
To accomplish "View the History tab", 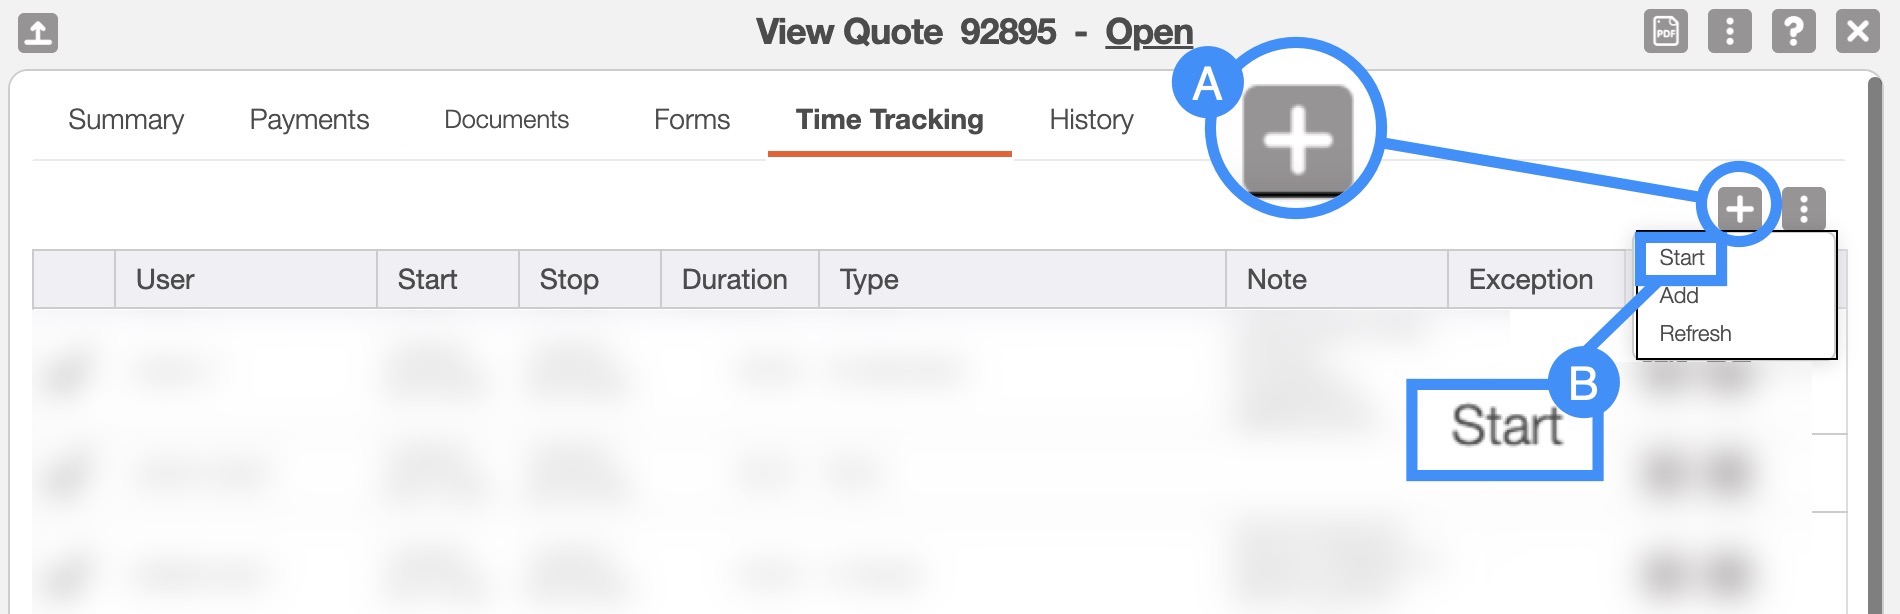I will pyautogui.click(x=1091, y=120).
